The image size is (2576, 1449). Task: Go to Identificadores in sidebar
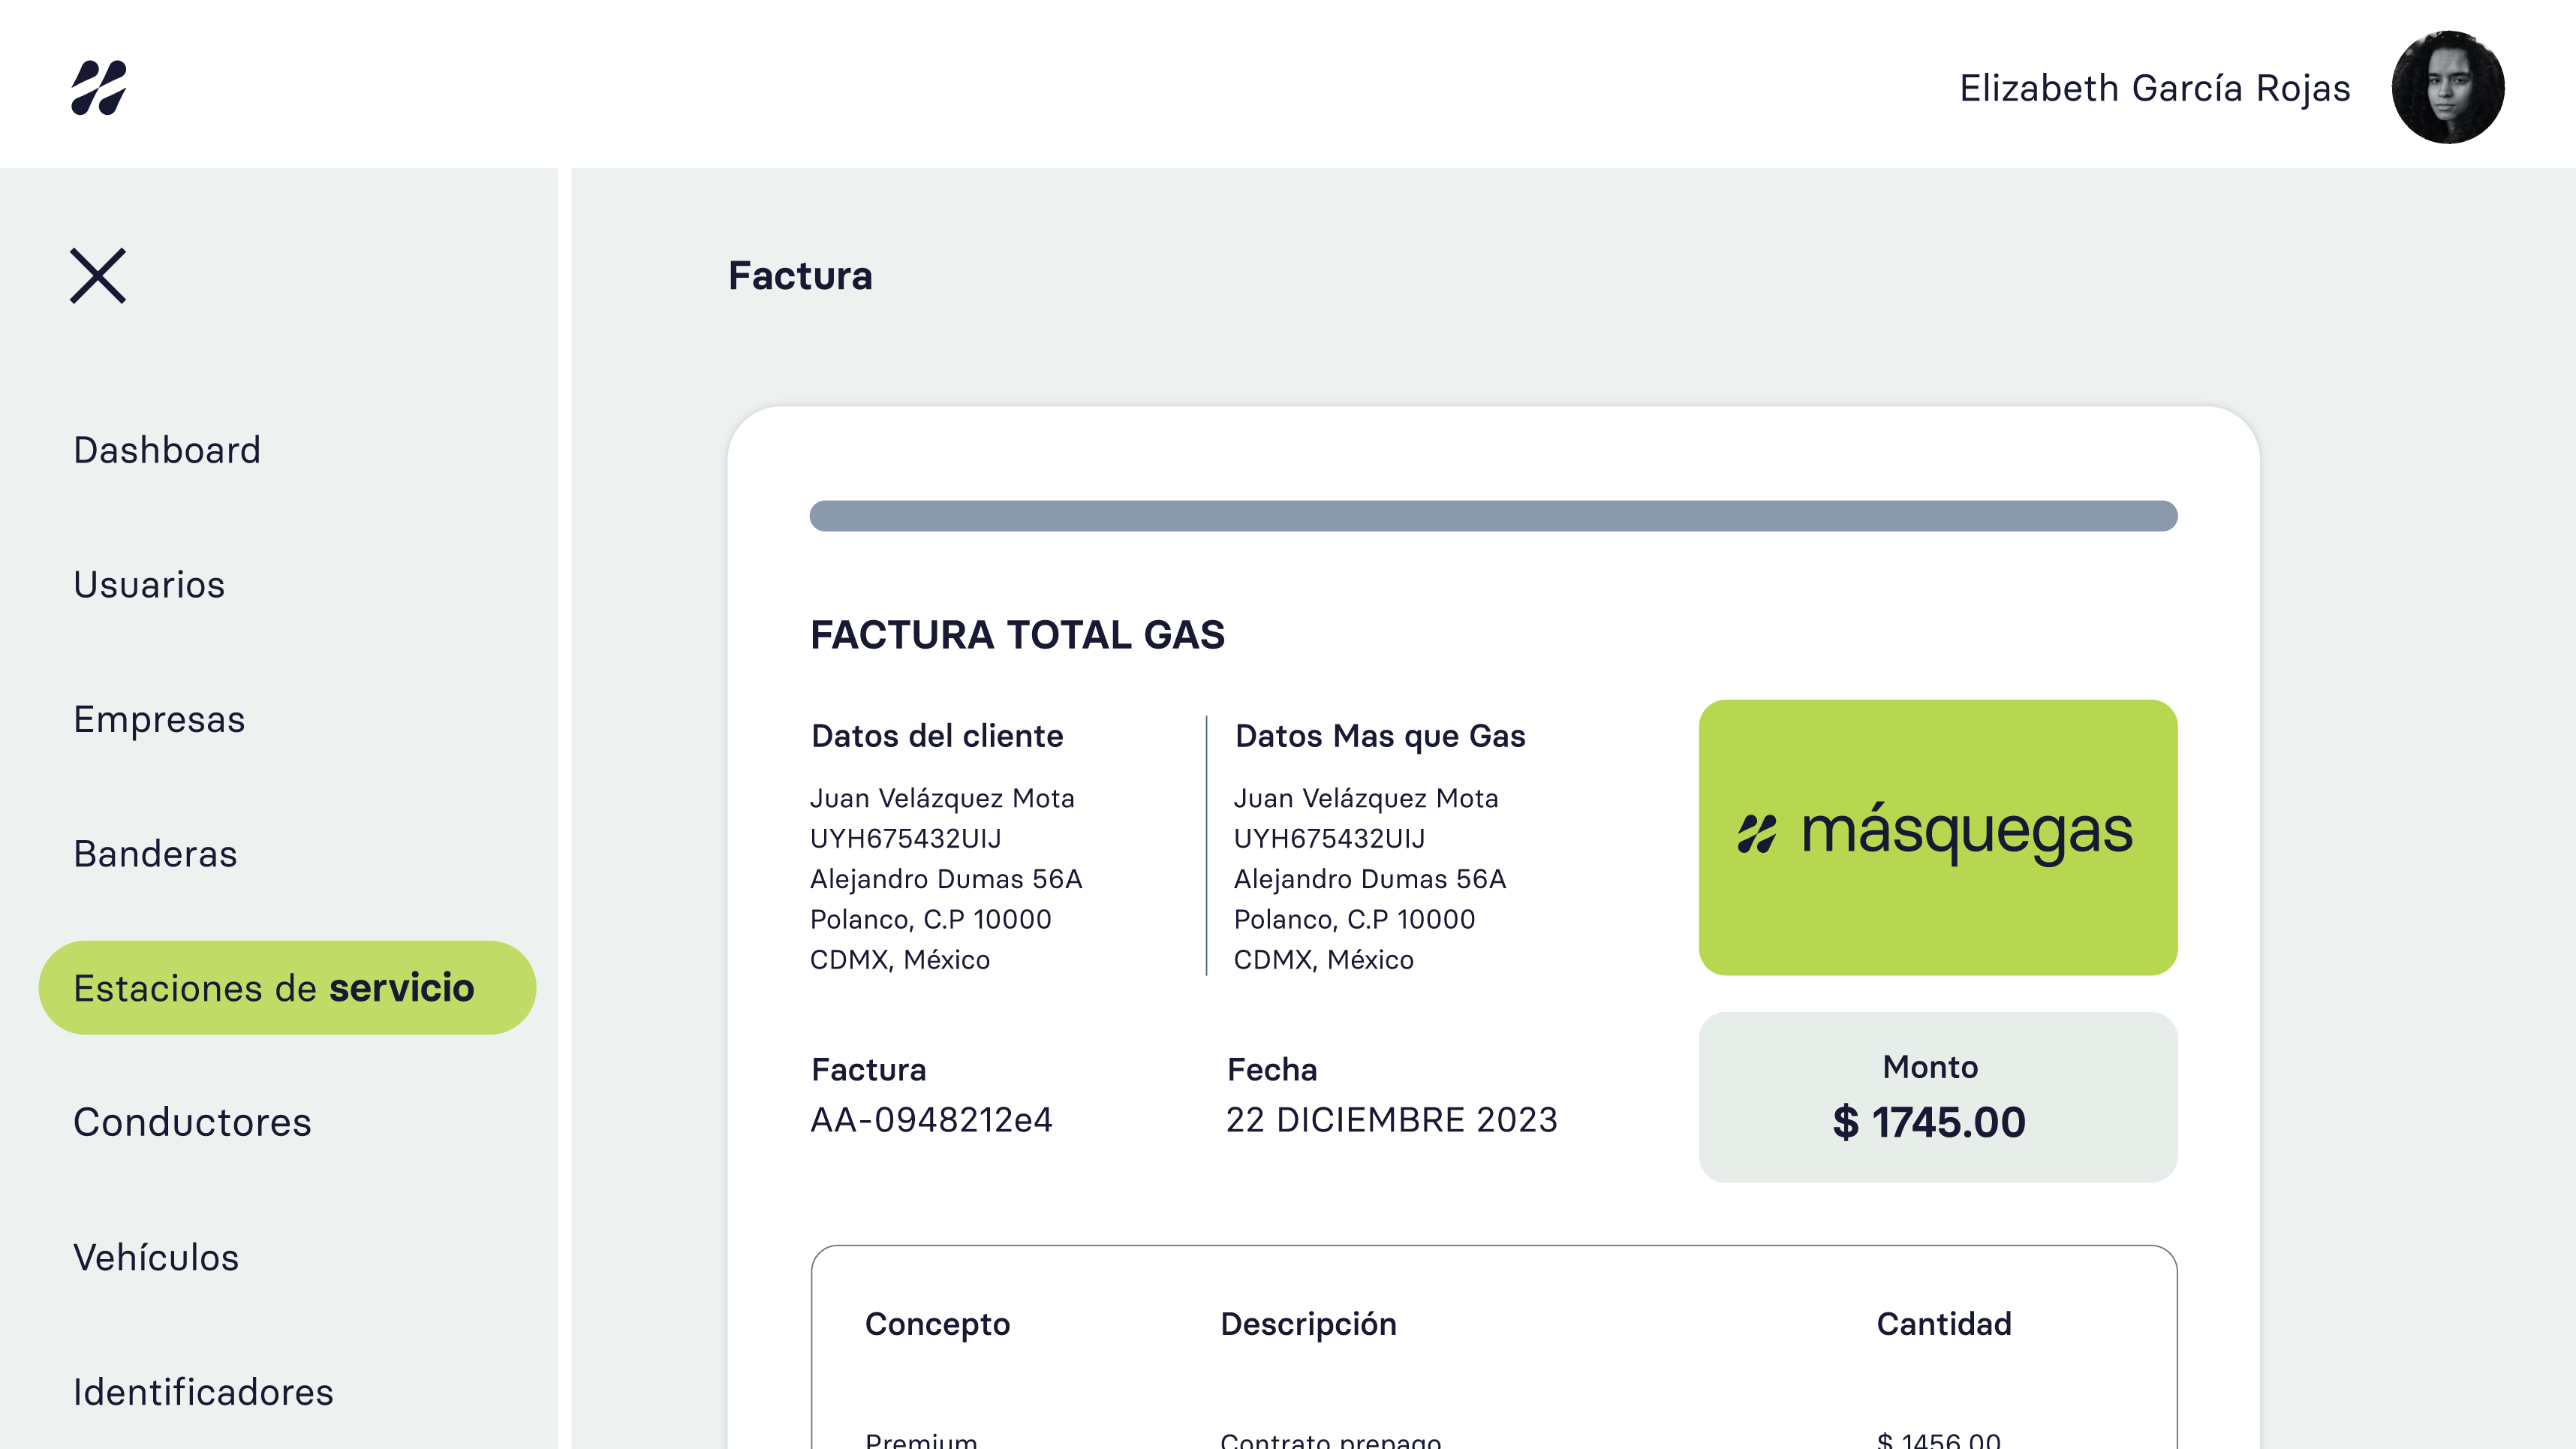tap(203, 1392)
